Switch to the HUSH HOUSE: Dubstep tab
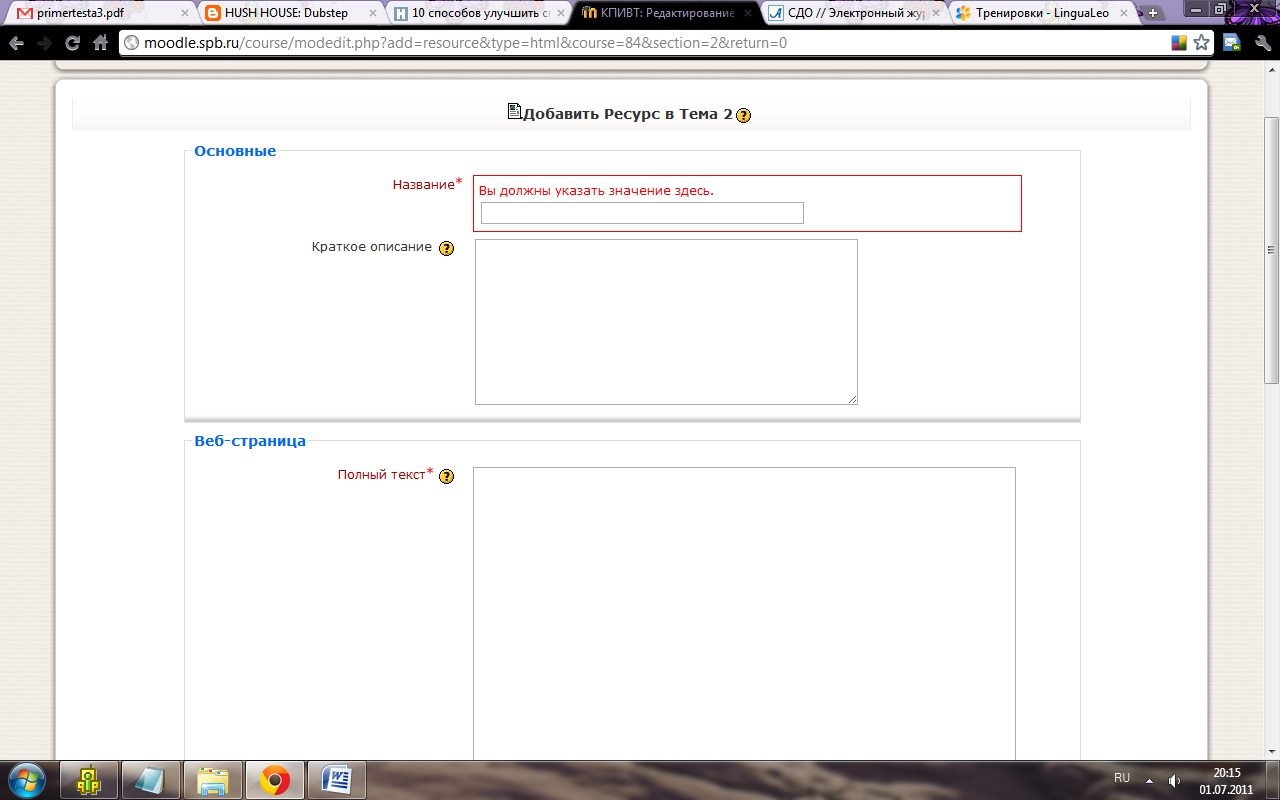1280x800 pixels. click(x=290, y=14)
